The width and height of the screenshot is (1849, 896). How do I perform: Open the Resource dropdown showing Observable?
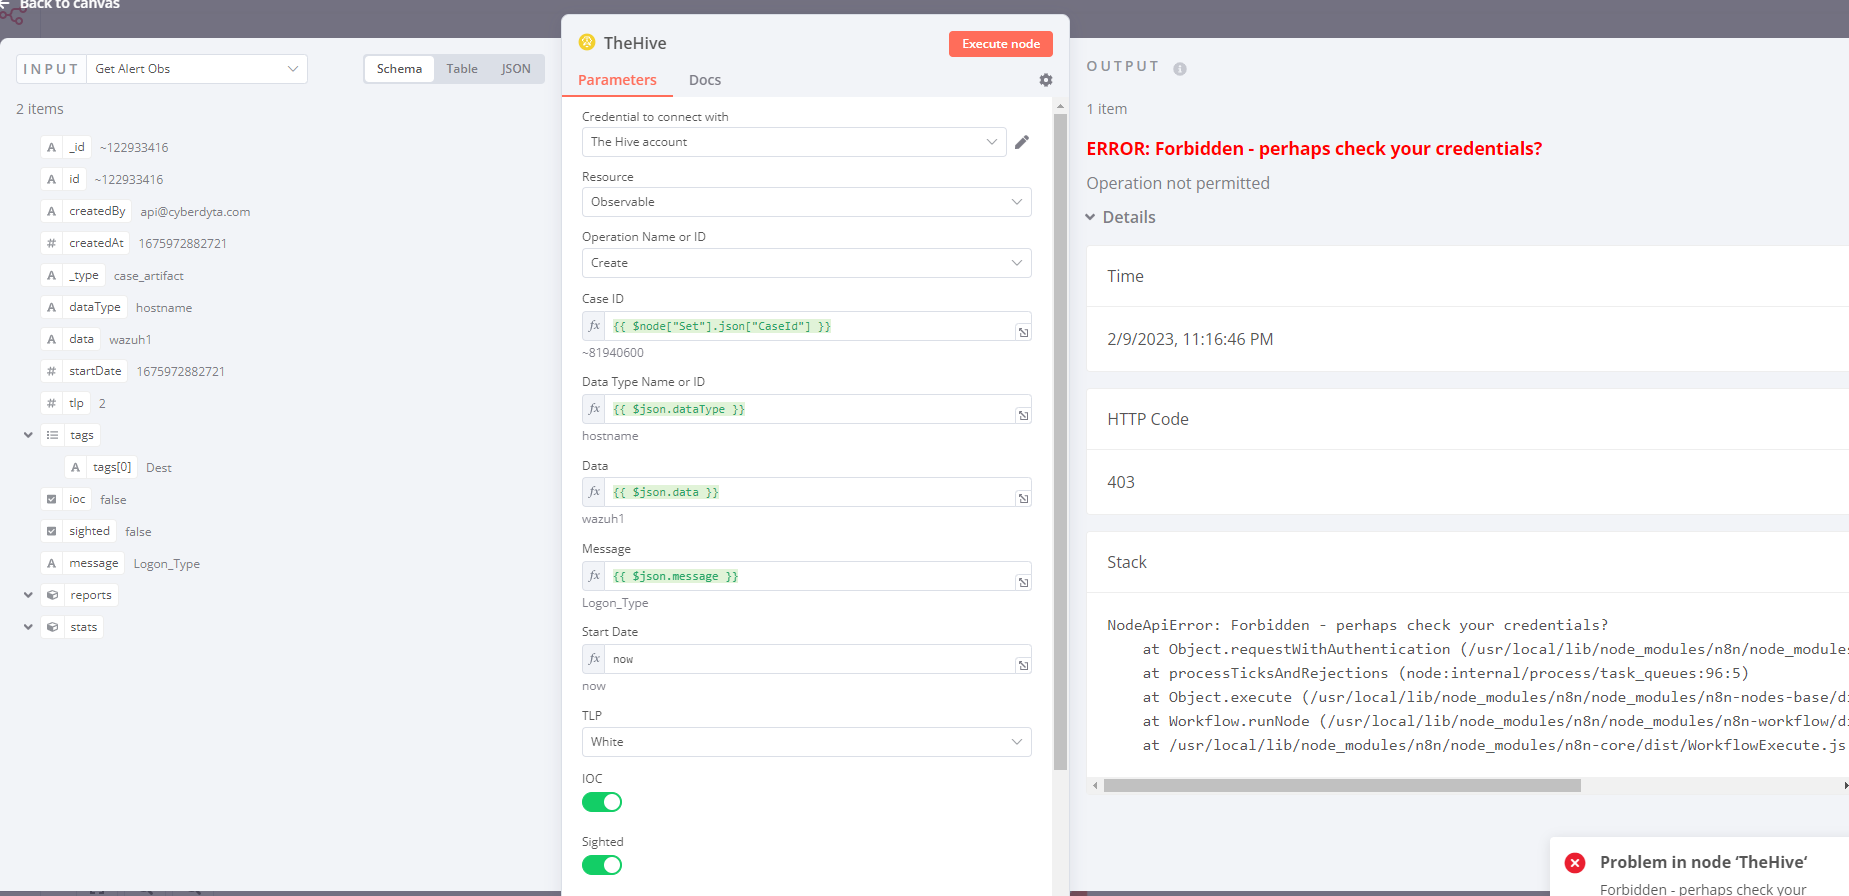(x=806, y=202)
